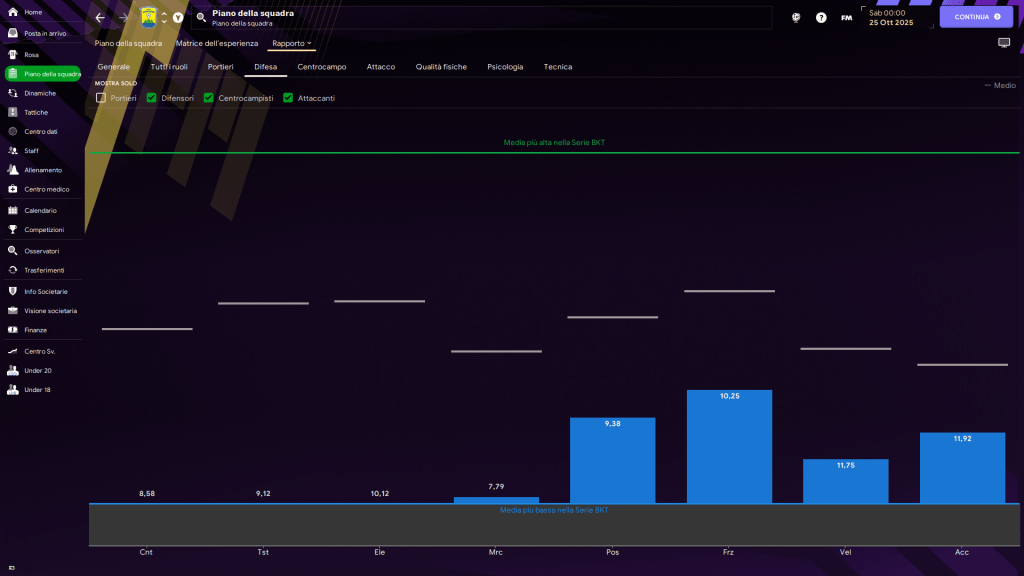
Task: Click the help question mark icon
Action: click(x=821, y=18)
